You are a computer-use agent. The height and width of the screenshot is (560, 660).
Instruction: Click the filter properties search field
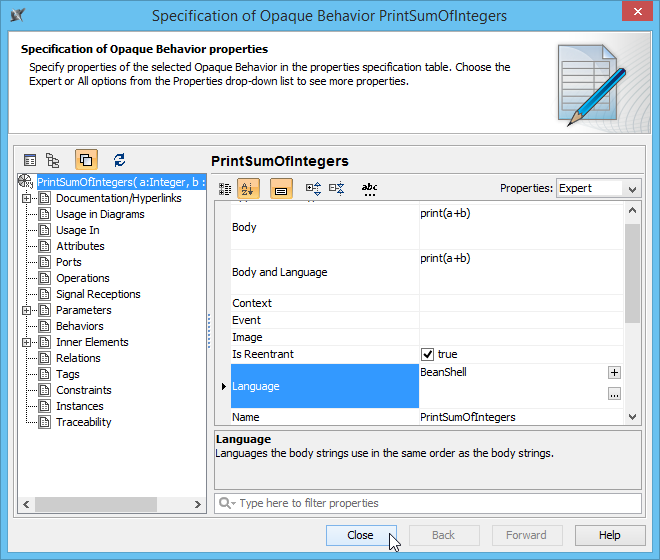[x=428, y=503]
